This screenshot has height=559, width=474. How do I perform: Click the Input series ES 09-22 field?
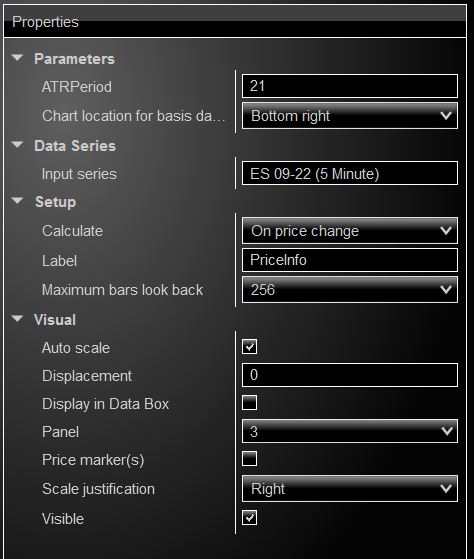(350, 173)
